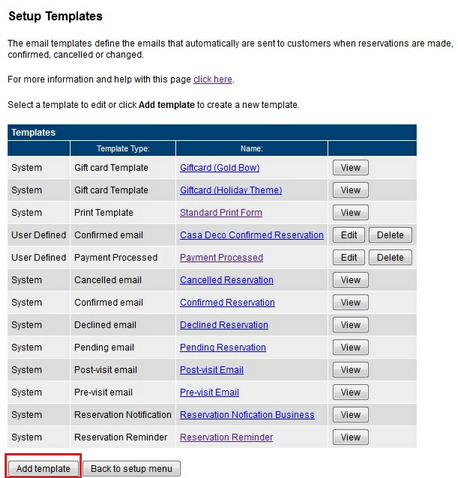Go back to setup menu
Viewport: 458px width, 478px height.
[x=131, y=468]
